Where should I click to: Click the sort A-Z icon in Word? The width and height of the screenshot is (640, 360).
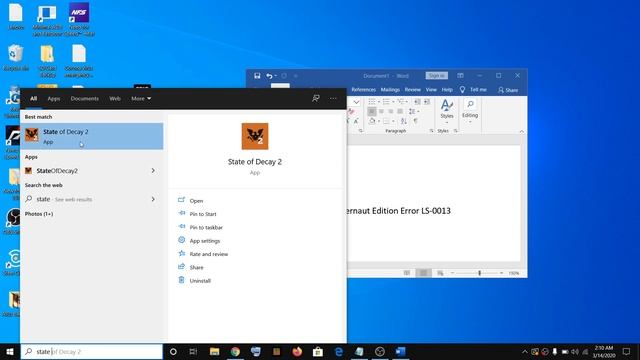click(404, 121)
